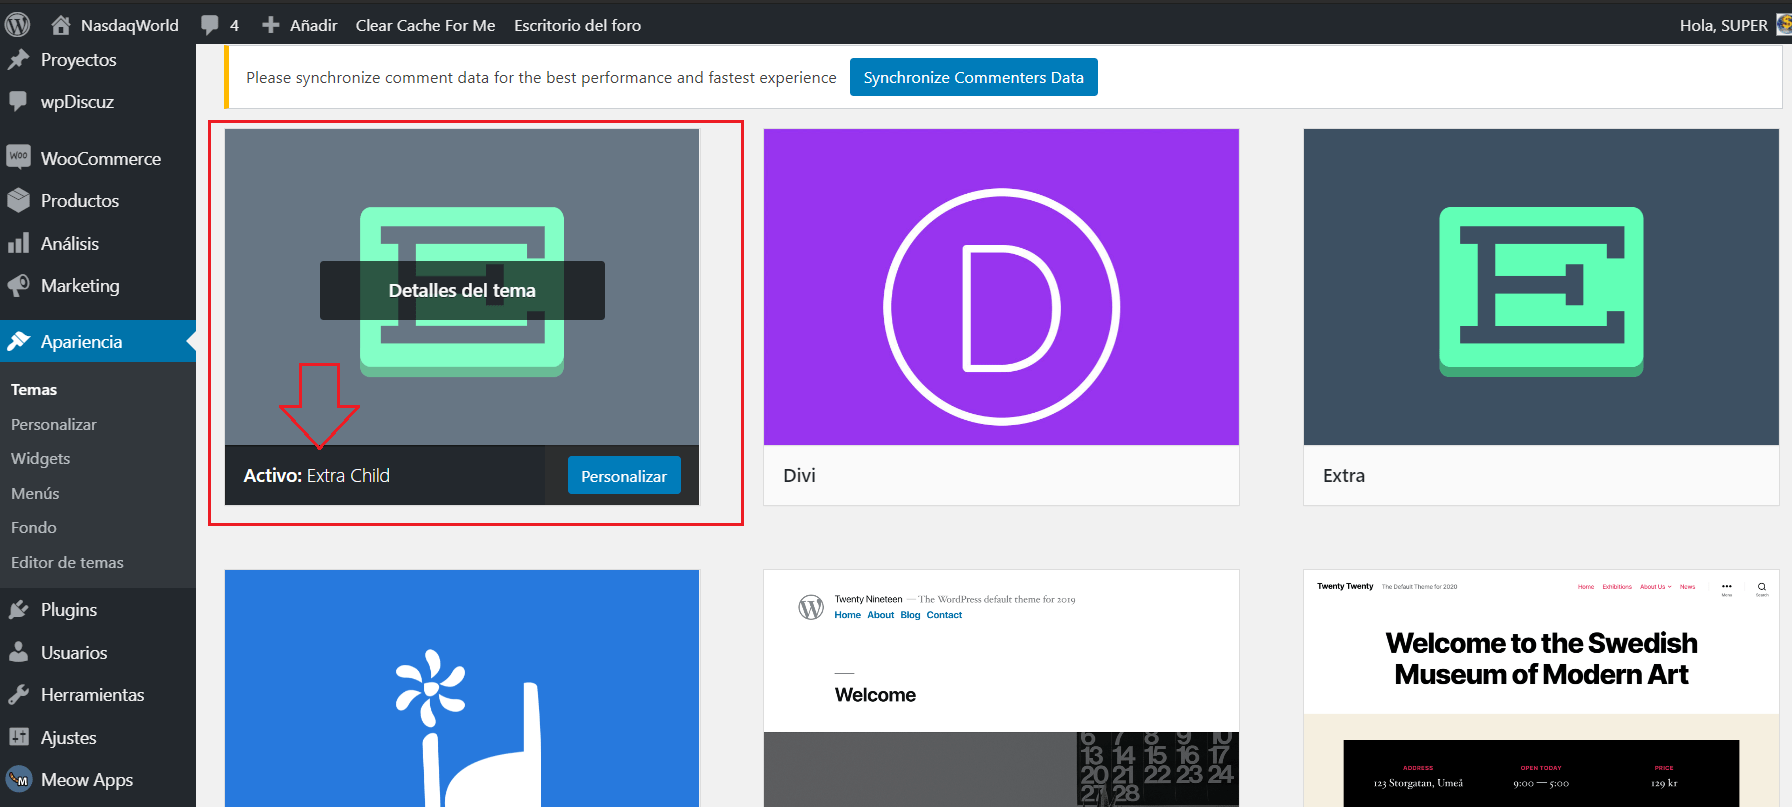Select the Extra theme thumbnail
This screenshot has width=1792, height=807.
tap(1541, 287)
